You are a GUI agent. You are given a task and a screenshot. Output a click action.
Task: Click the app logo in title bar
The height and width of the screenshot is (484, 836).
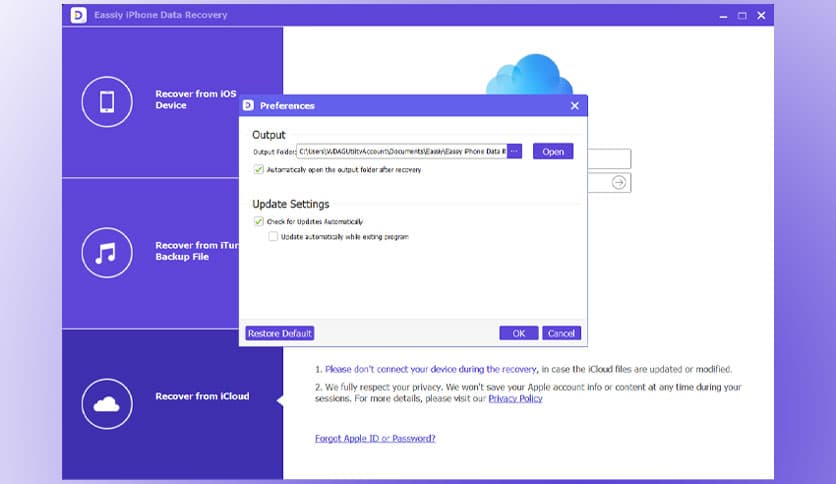[x=78, y=15]
